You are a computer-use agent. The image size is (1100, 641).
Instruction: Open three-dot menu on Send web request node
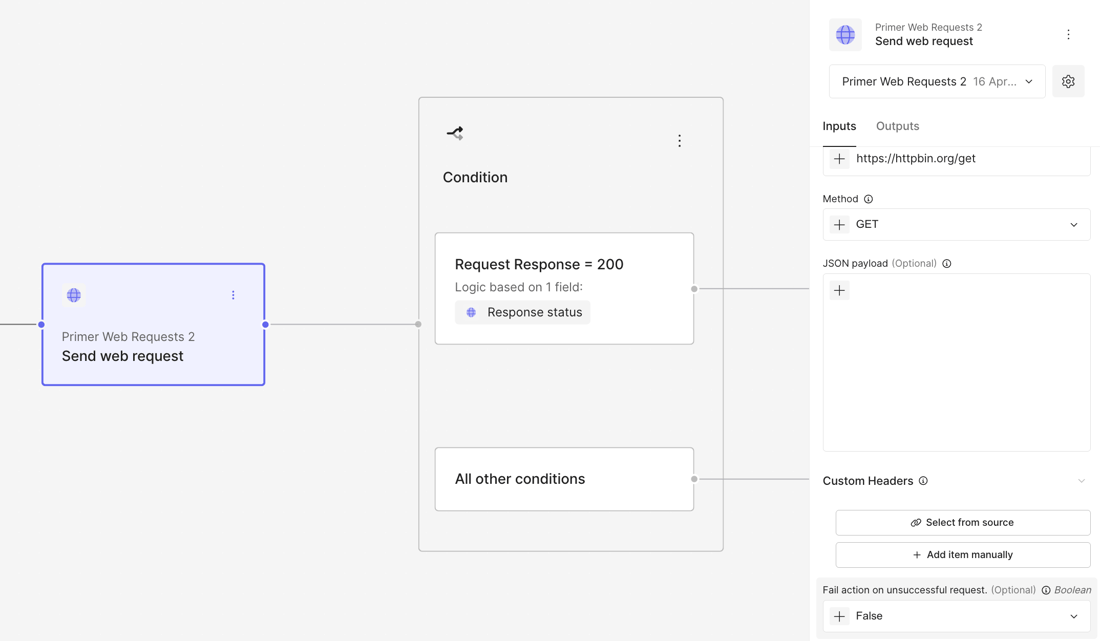point(233,295)
